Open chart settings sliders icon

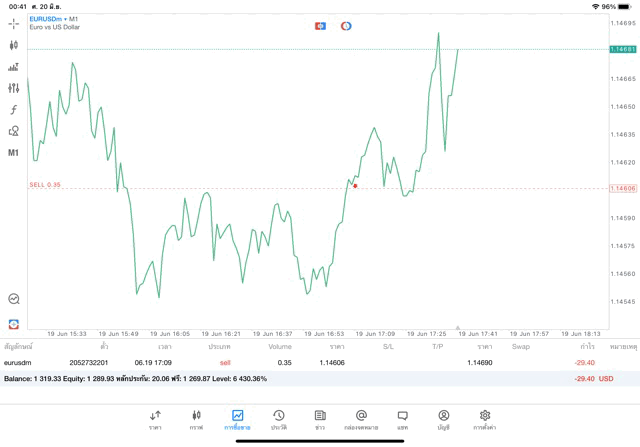[13, 88]
